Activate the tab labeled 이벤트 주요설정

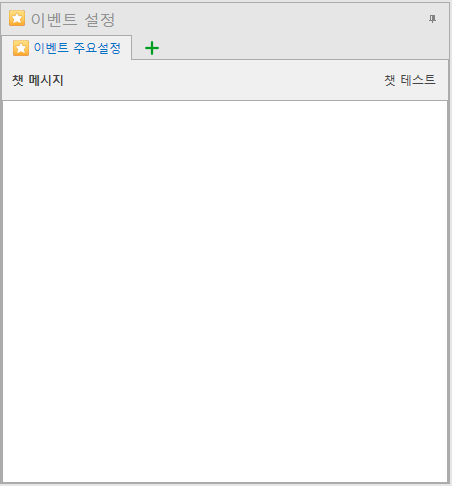[67, 48]
